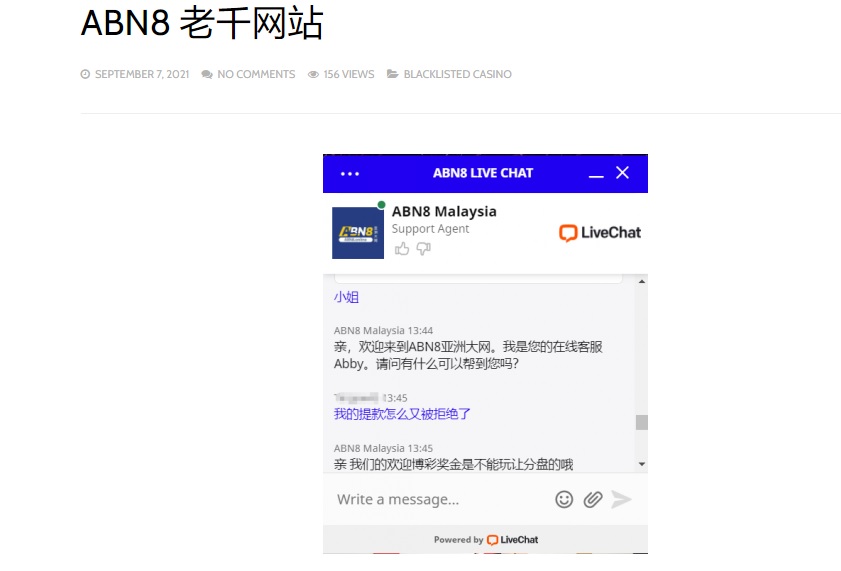
Task: Click the speech bubble comments icon
Action: pyautogui.click(x=207, y=74)
